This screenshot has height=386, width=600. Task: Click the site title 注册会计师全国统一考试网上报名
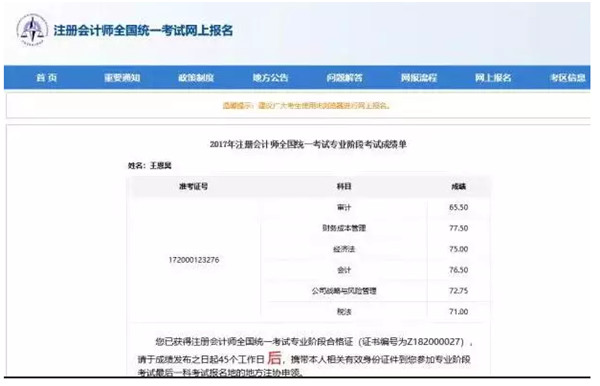click(143, 31)
